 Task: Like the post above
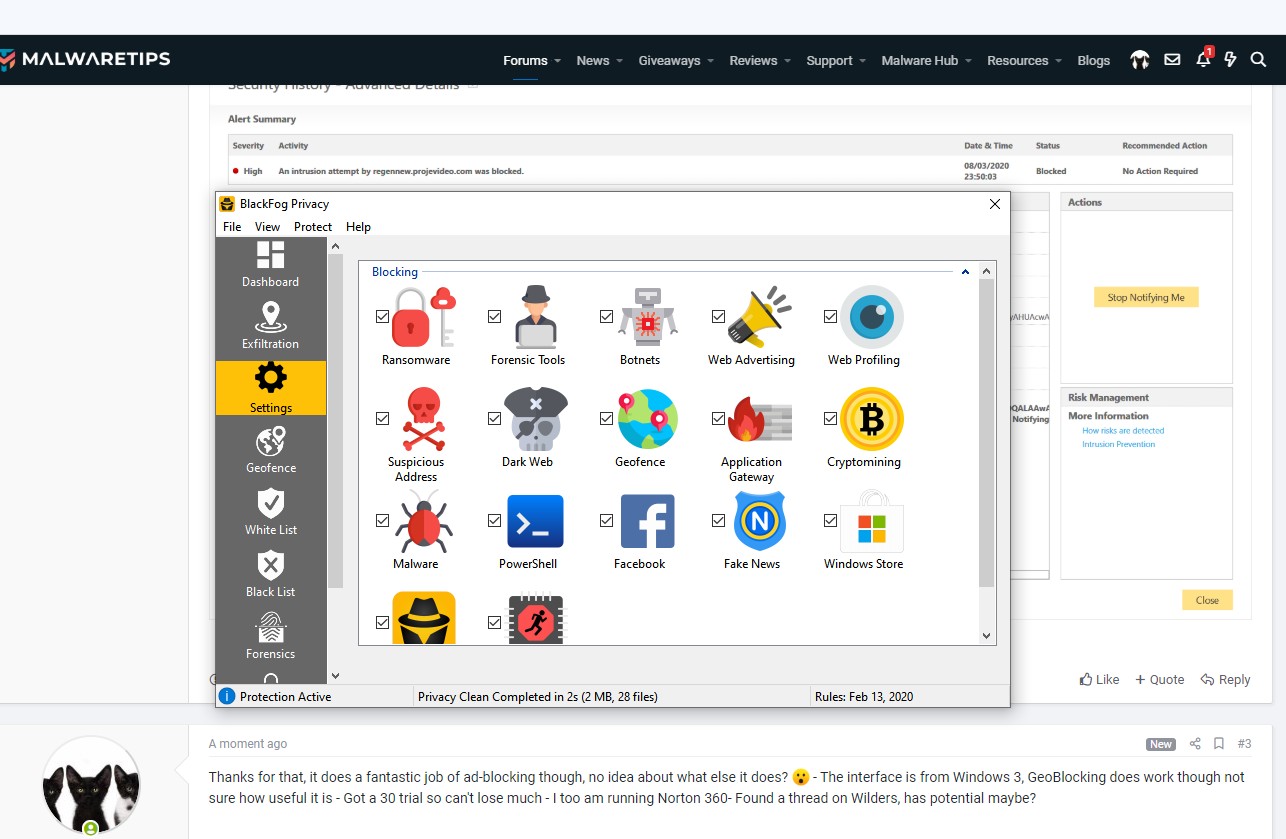click(x=1100, y=679)
